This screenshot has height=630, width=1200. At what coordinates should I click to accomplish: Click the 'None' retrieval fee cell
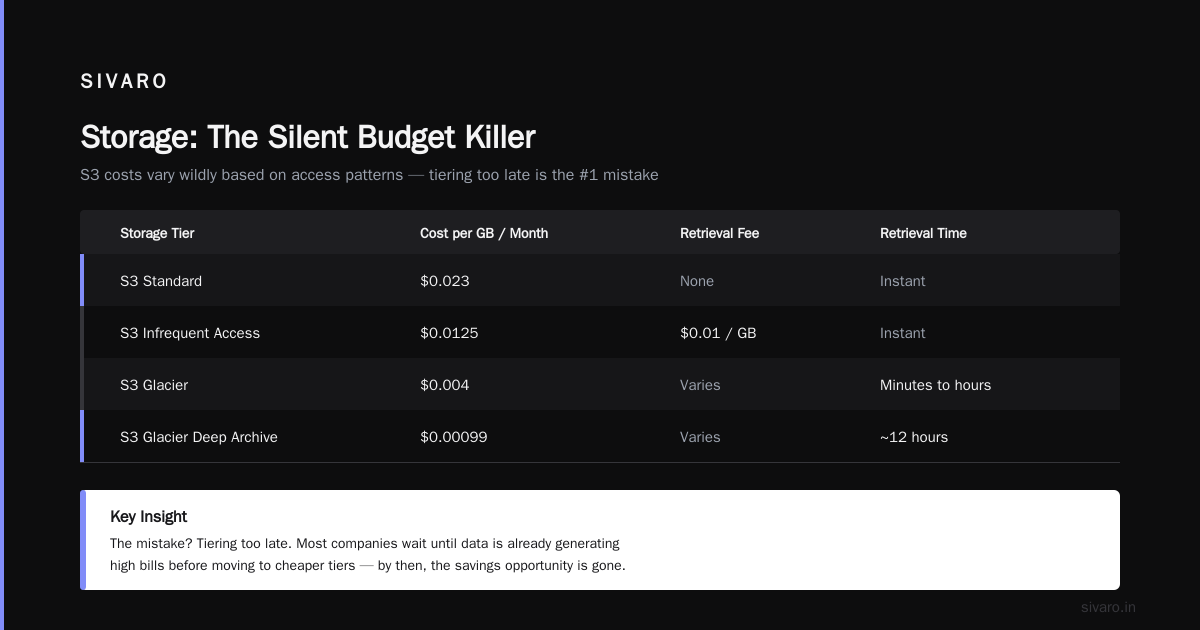[697, 281]
